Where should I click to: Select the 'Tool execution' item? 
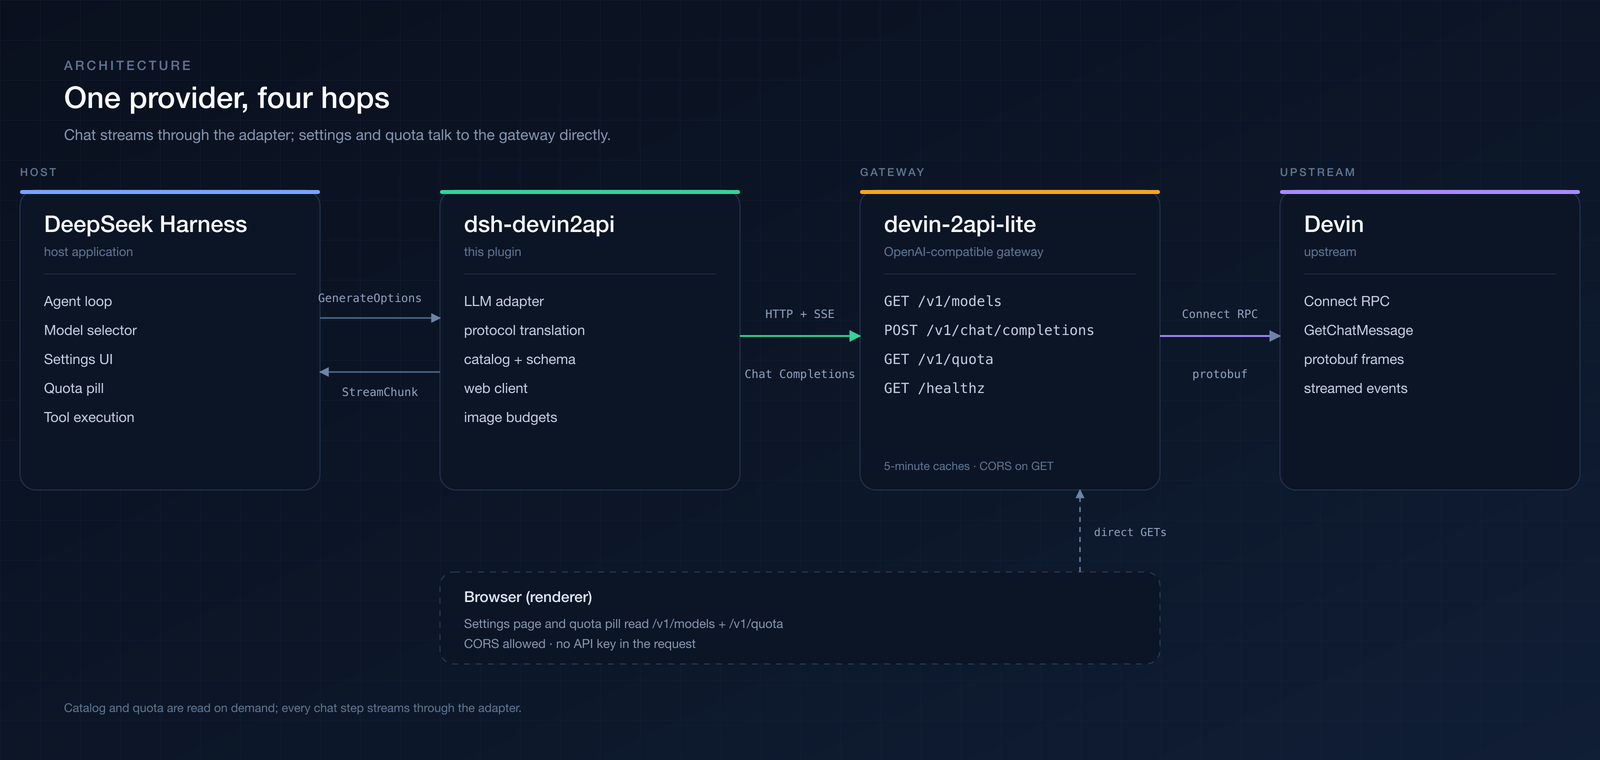[89, 417]
